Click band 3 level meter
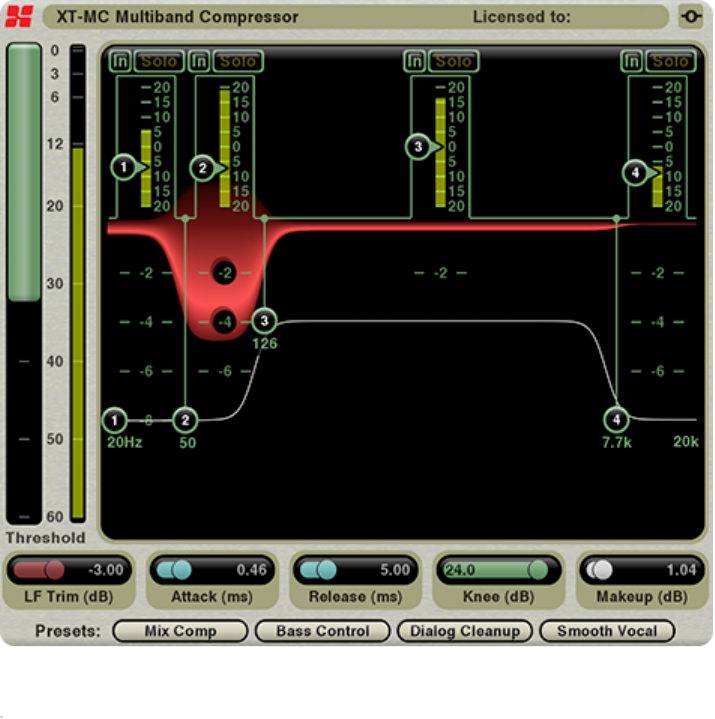Screen dimensions: 715x719 coord(440,153)
